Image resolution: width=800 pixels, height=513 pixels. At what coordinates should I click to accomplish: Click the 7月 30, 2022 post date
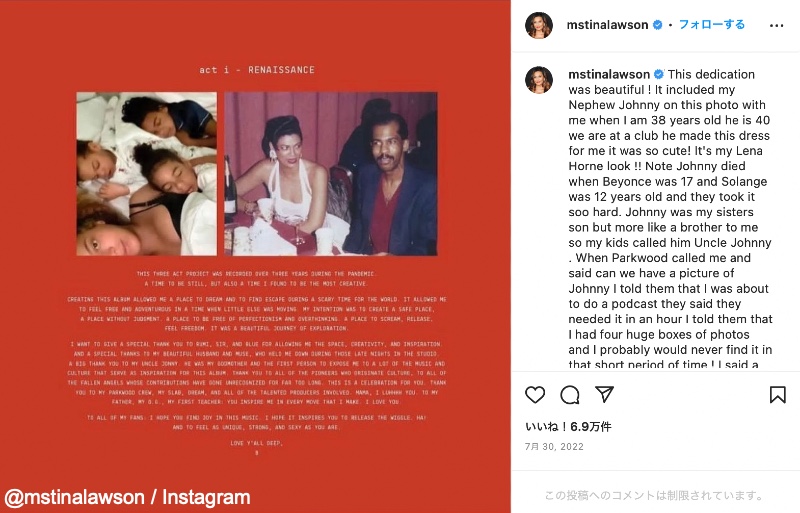(554, 447)
